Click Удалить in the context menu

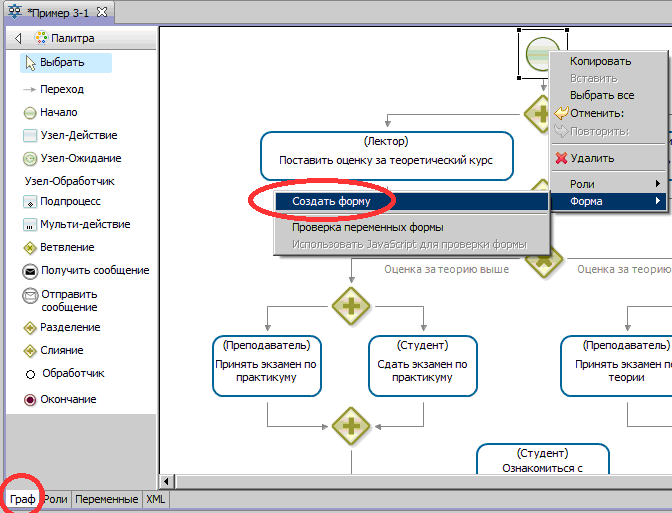point(592,158)
